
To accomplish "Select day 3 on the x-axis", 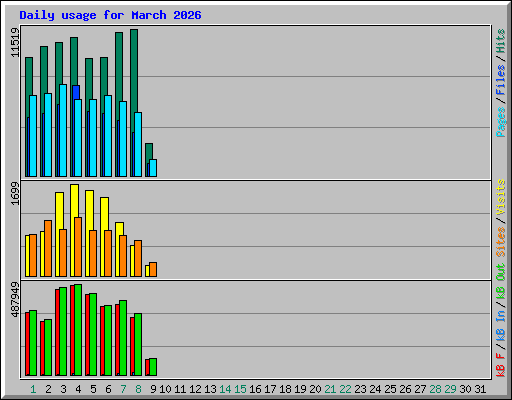I will [63, 389].
